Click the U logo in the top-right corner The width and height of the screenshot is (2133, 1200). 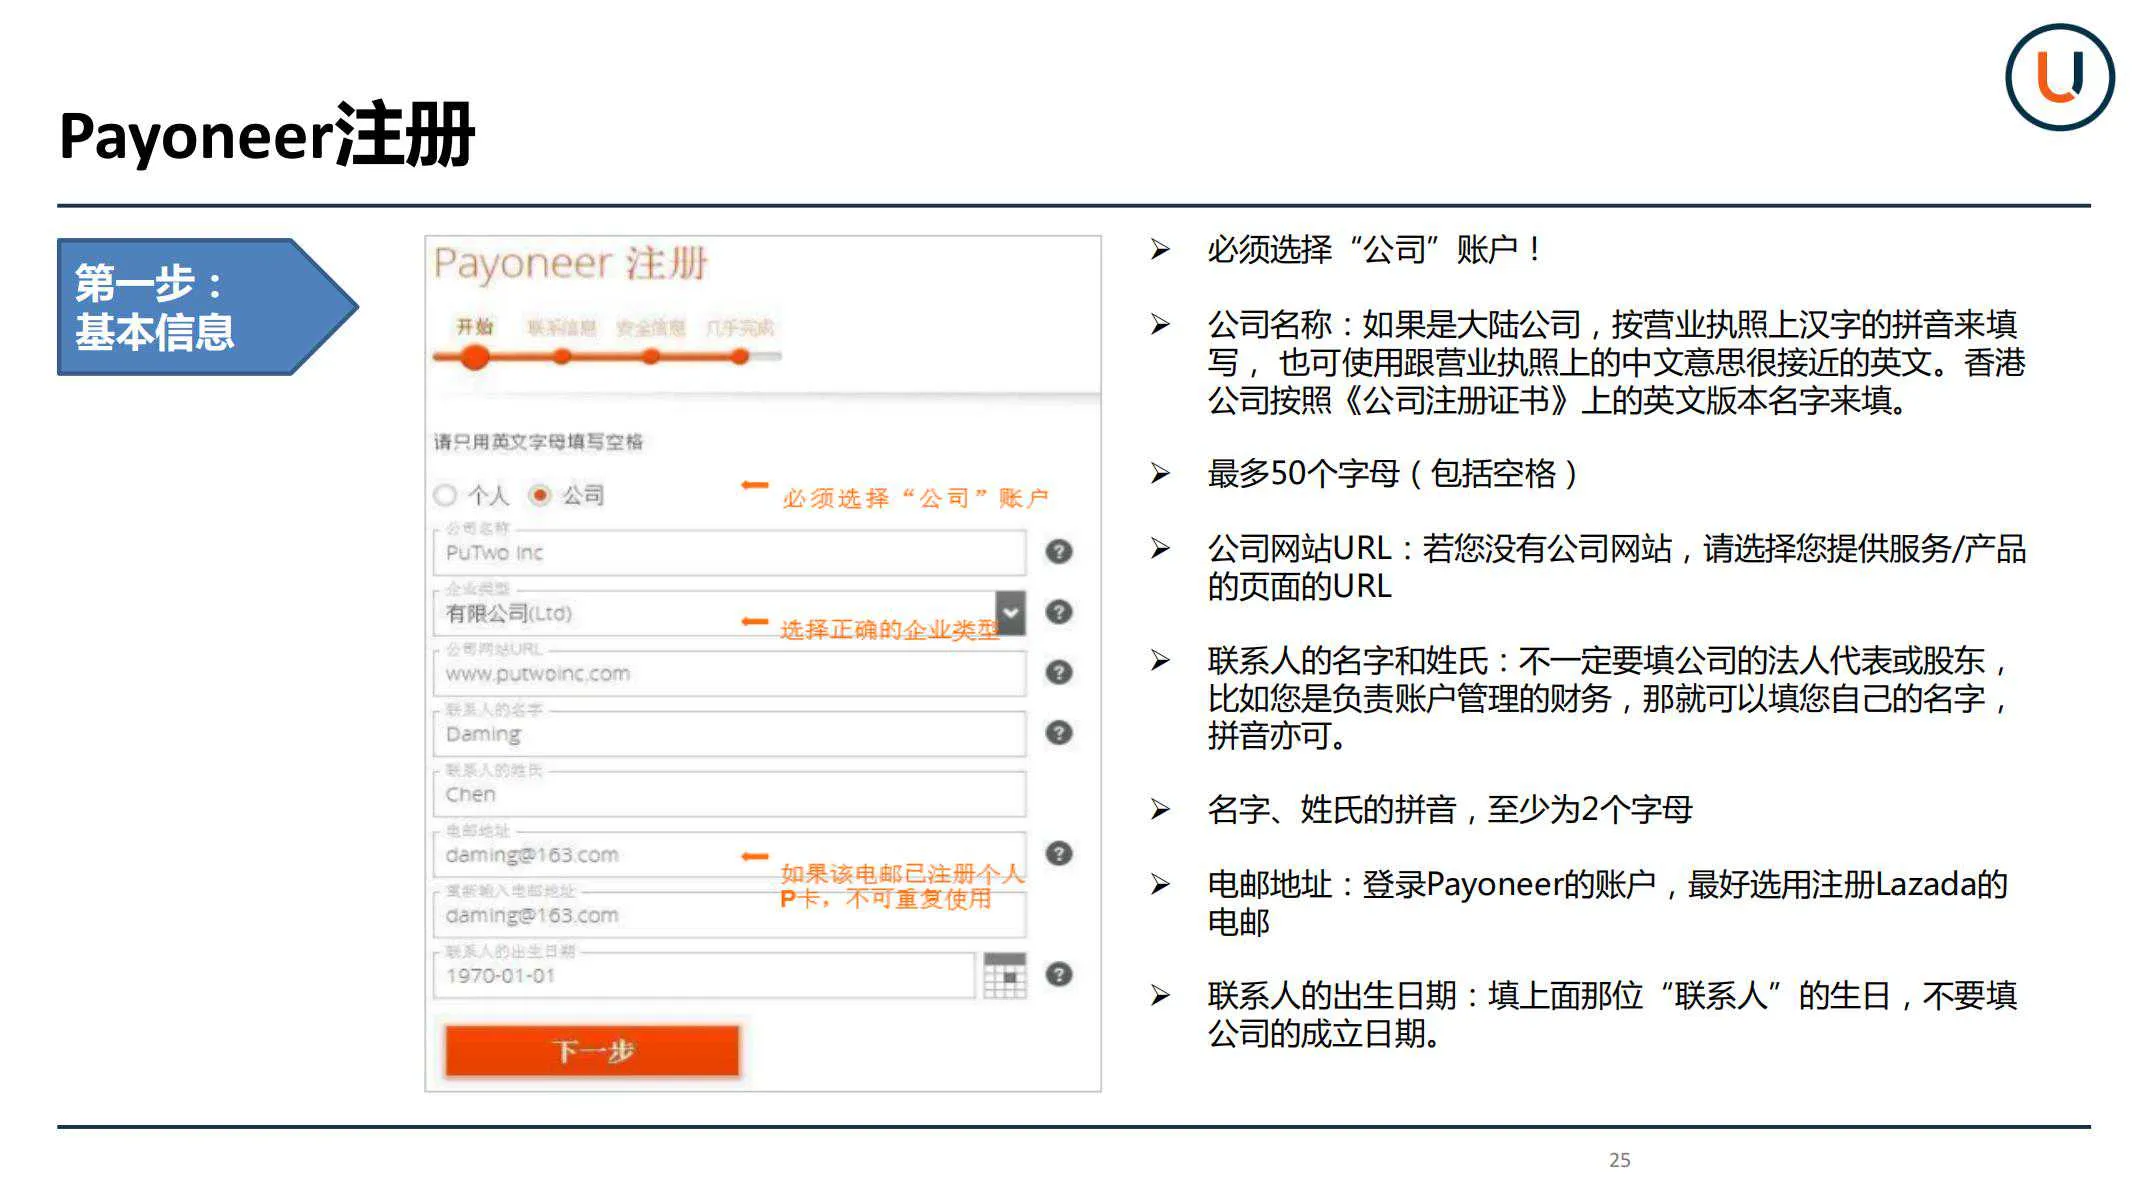[2061, 75]
